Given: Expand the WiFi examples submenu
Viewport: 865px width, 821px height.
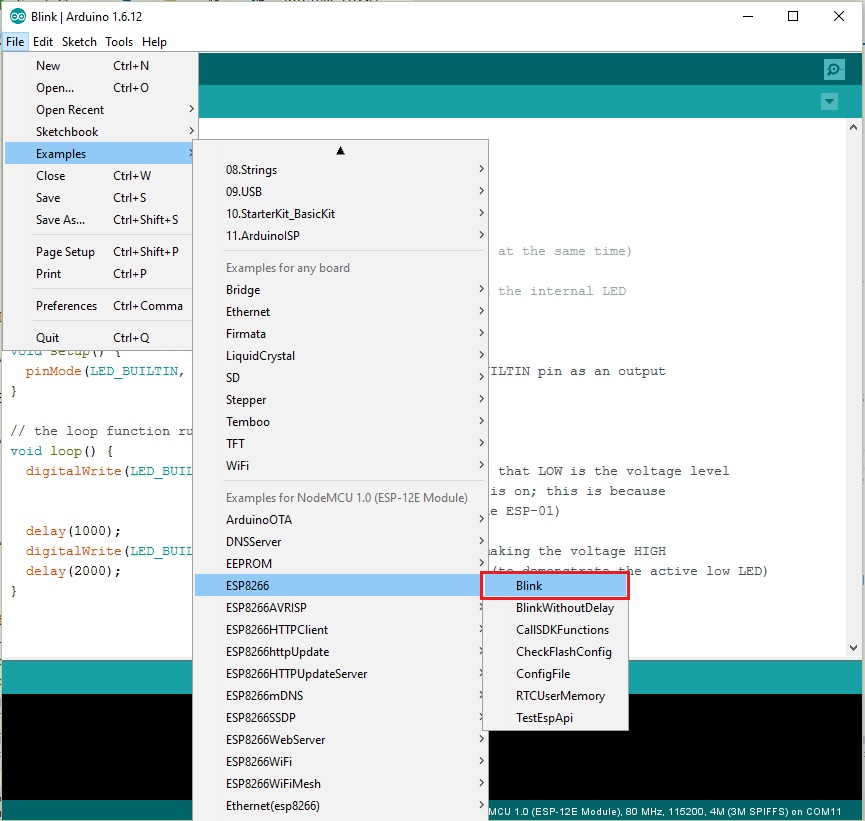Looking at the screenshot, I should [341, 466].
